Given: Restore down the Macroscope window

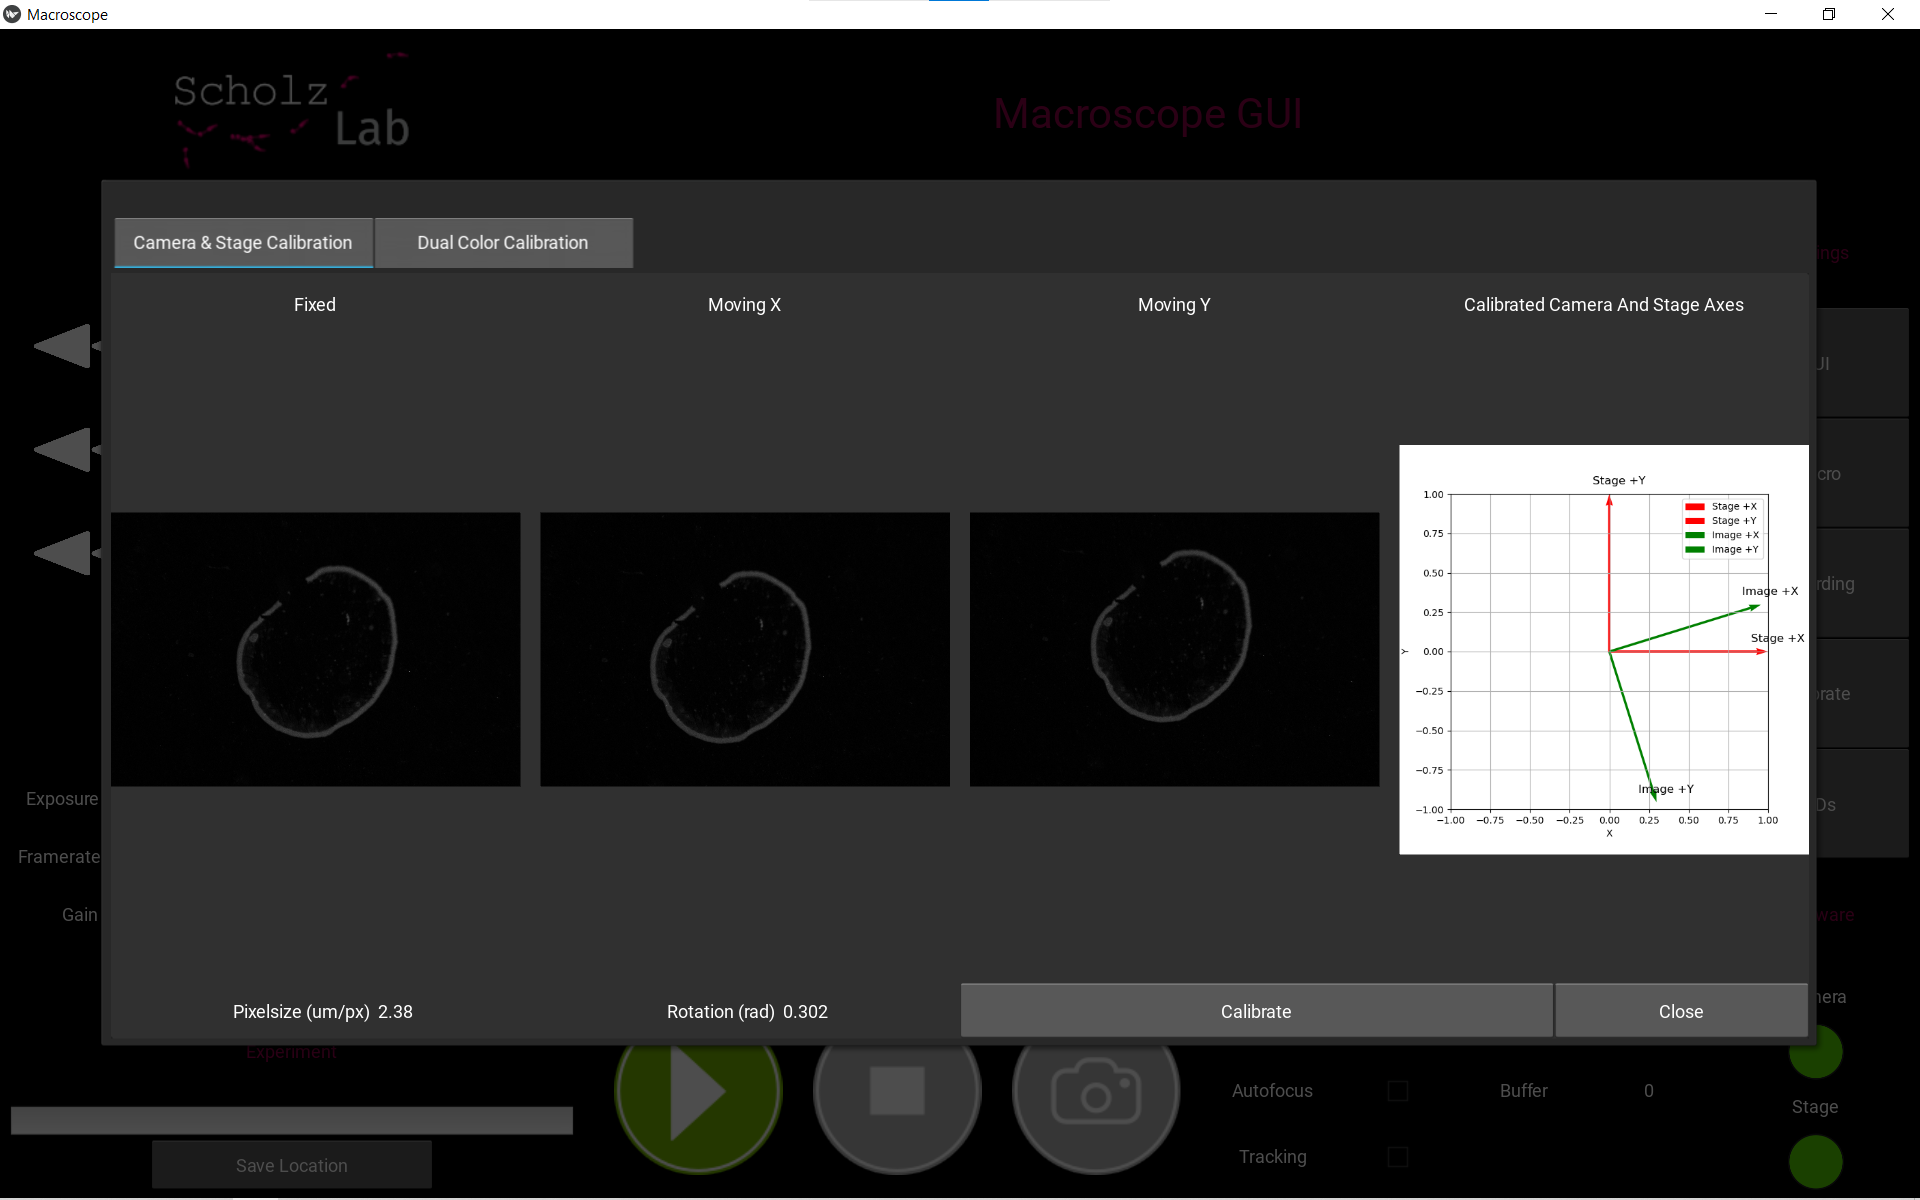Looking at the screenshot, I should [x=1829, y=14].
